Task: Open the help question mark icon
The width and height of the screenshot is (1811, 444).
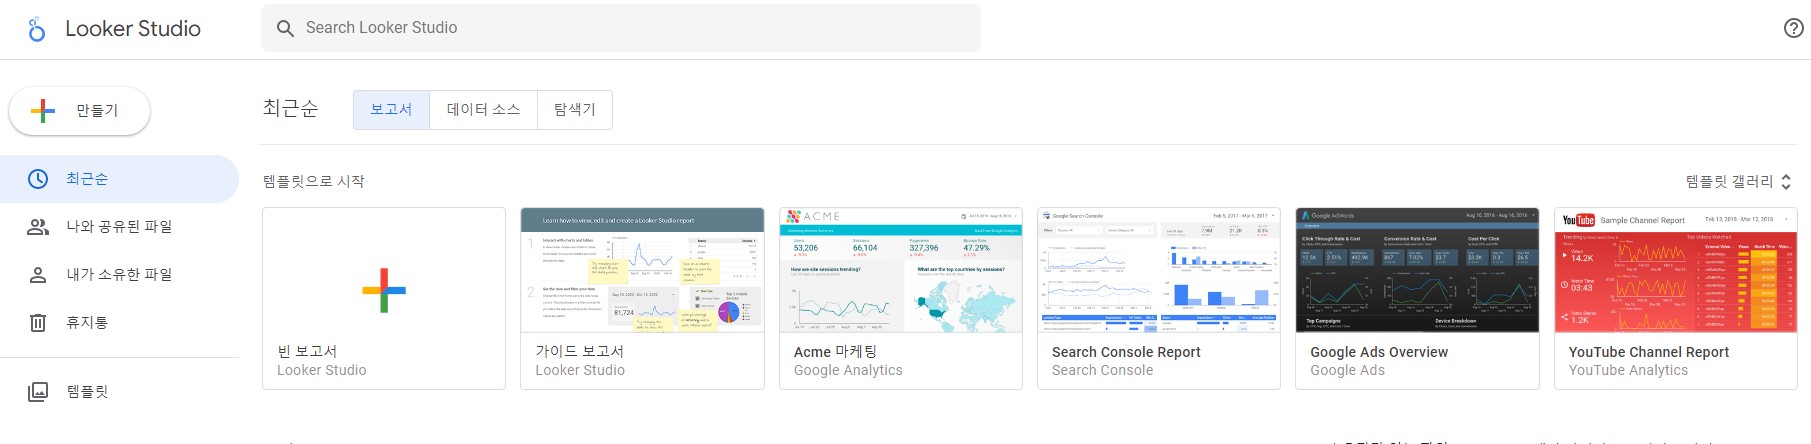Action: pos(1794,28)
